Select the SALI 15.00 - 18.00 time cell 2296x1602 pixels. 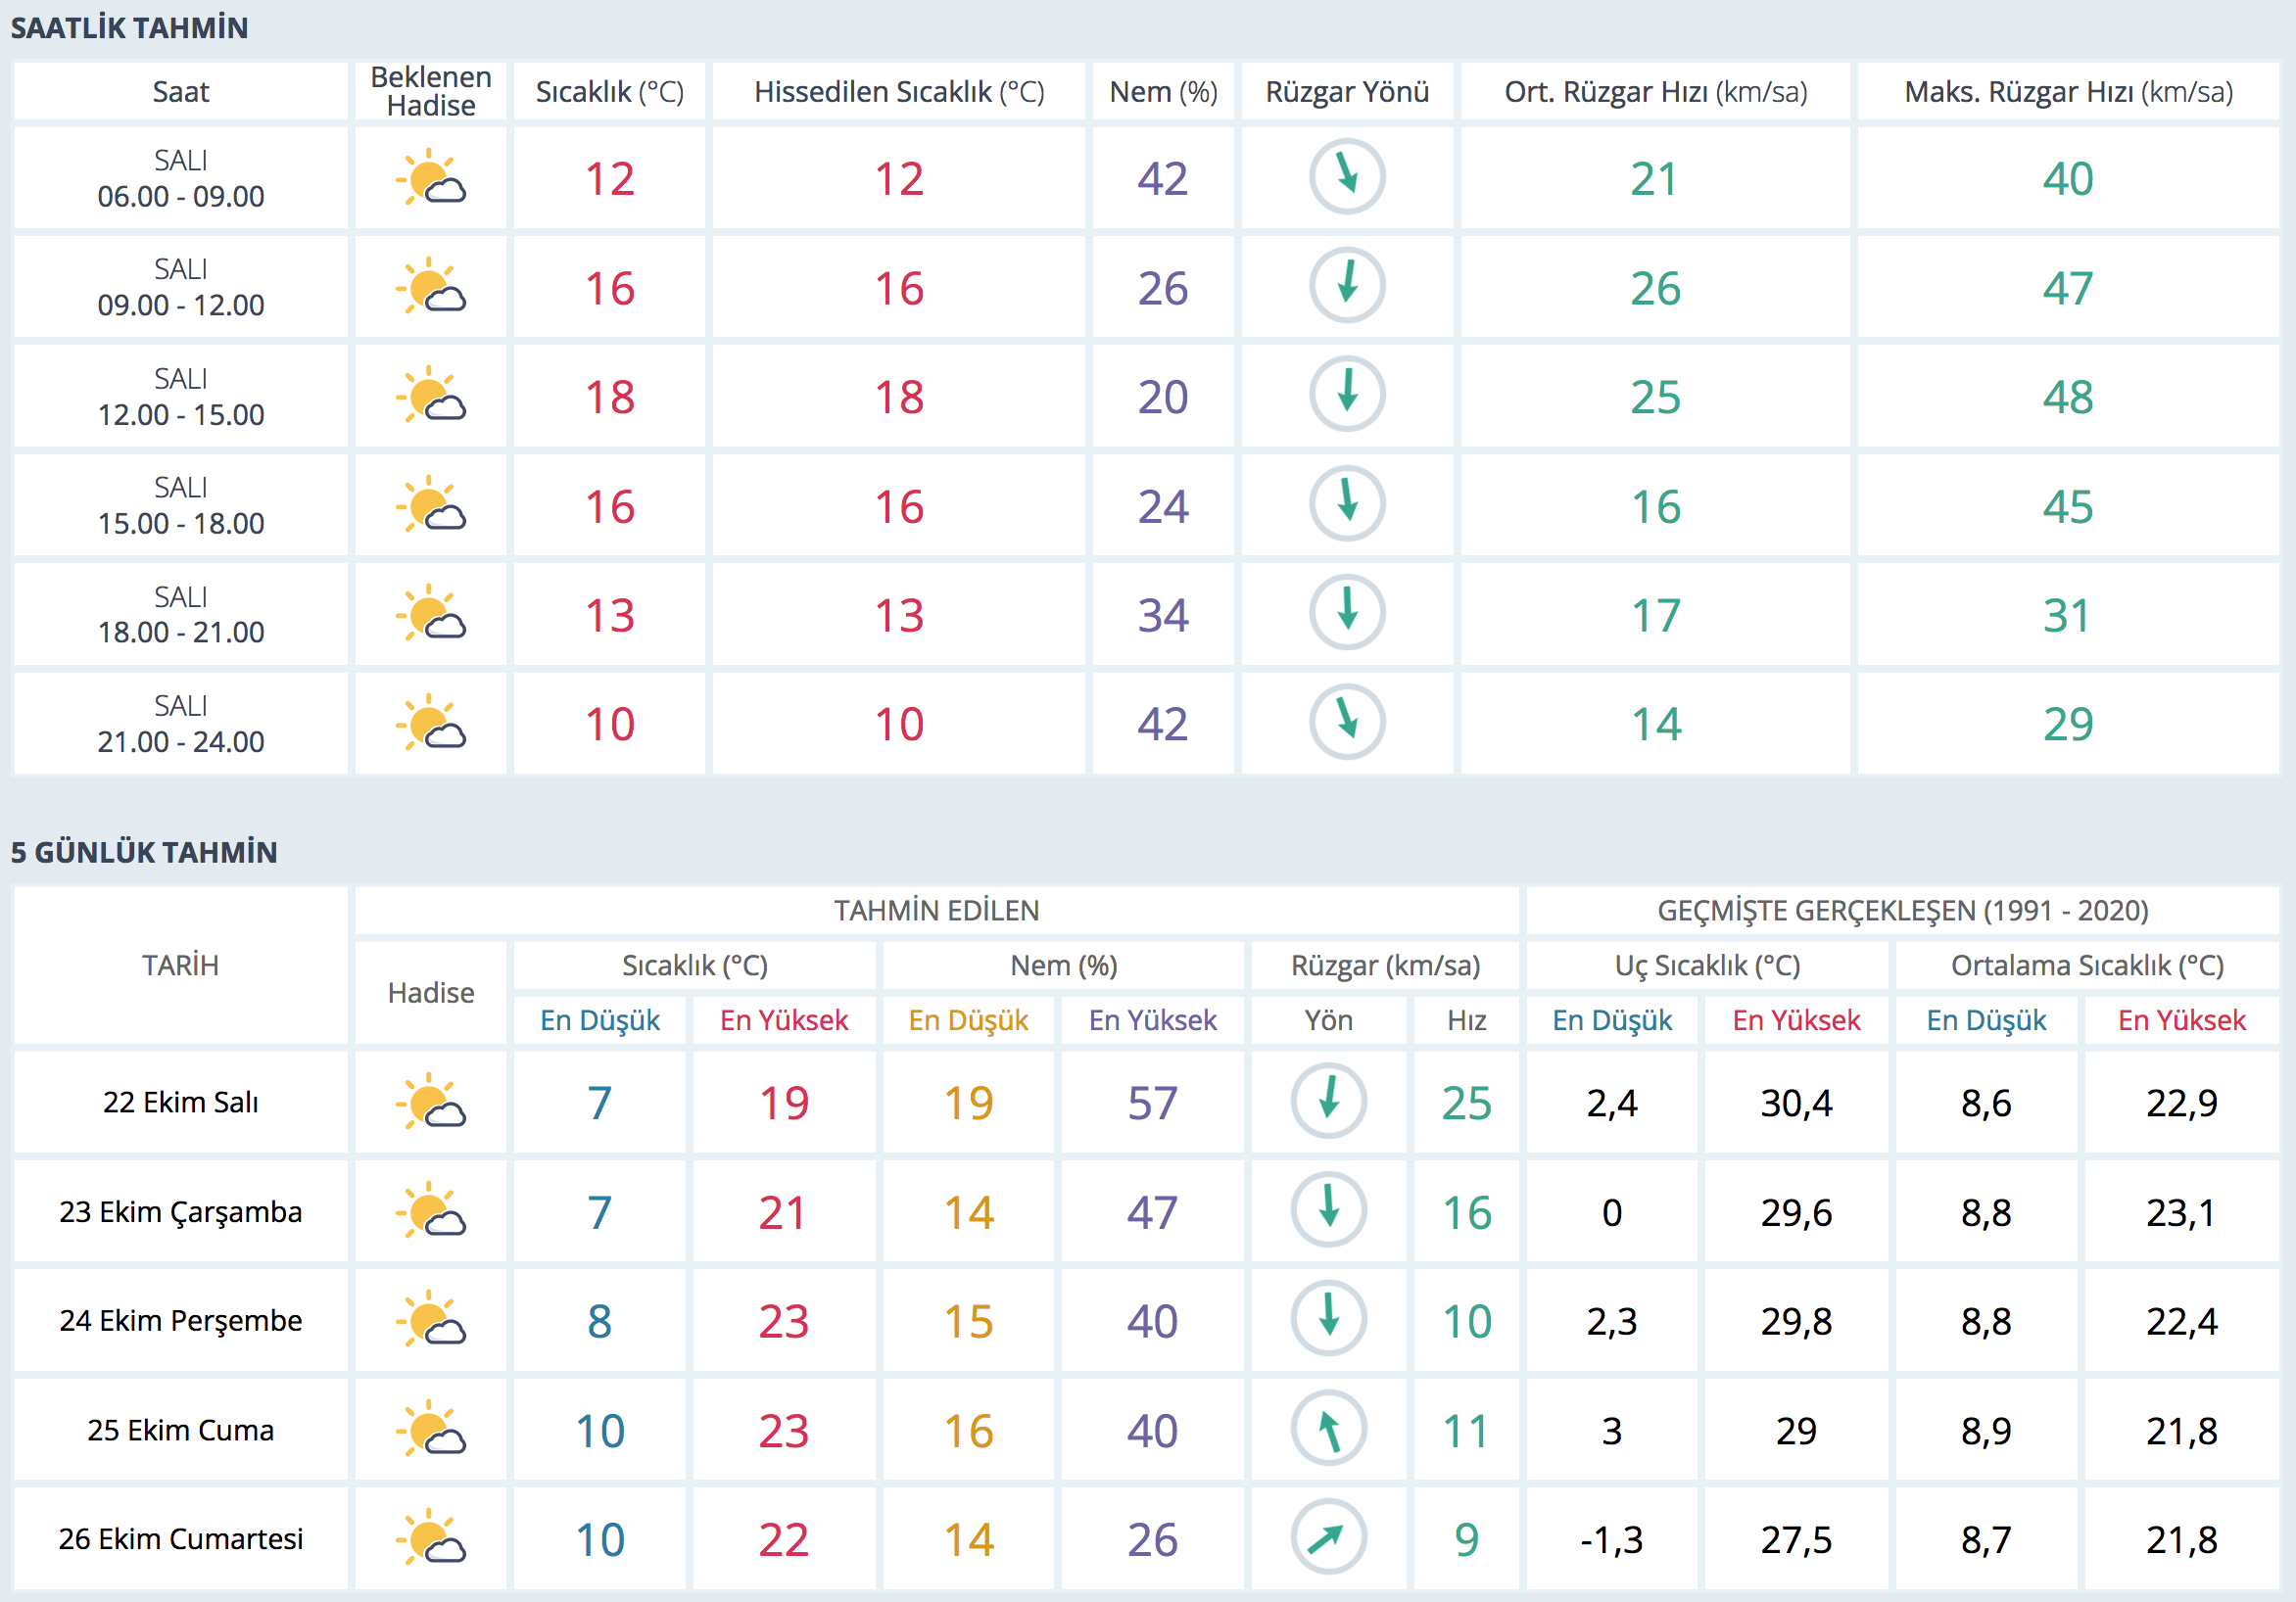pos(180,505)
